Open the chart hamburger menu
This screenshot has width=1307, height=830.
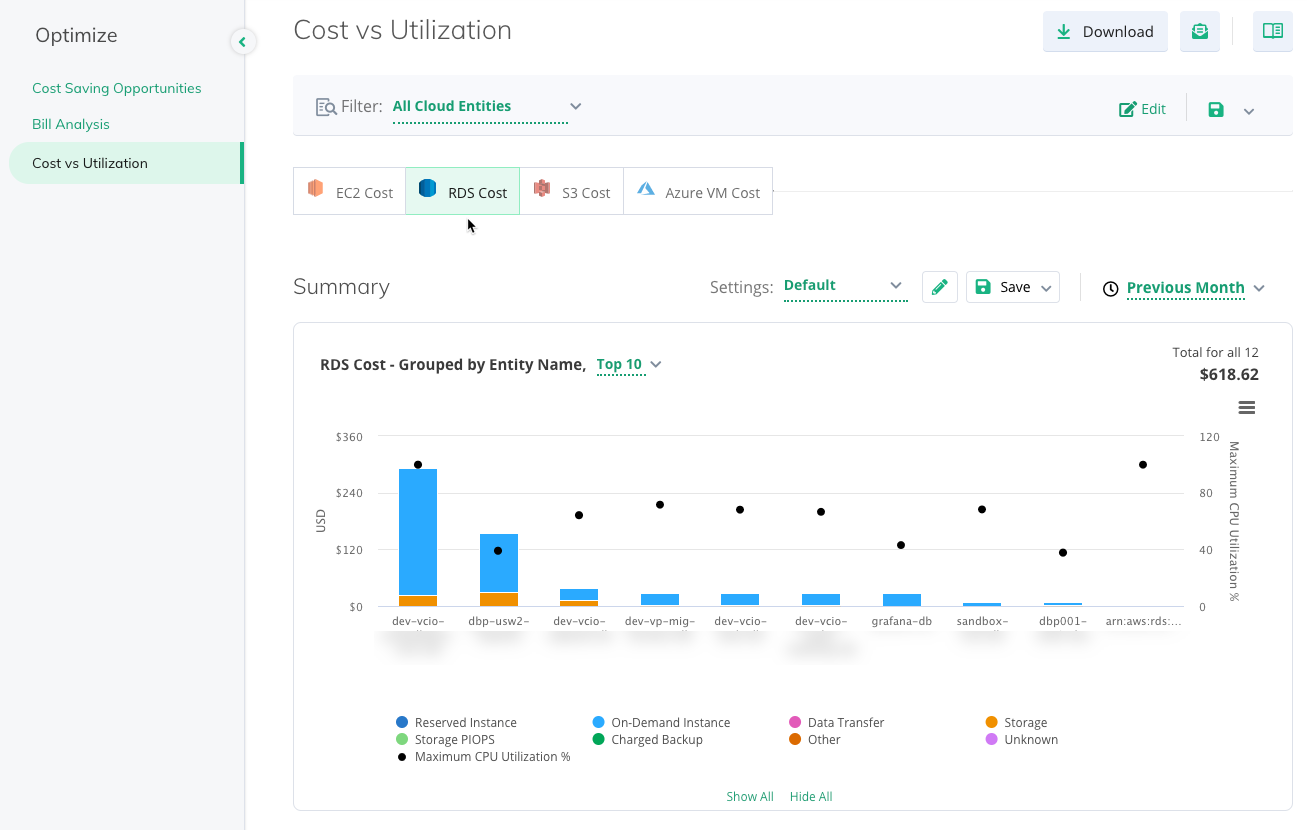[x=1246, y=407]
